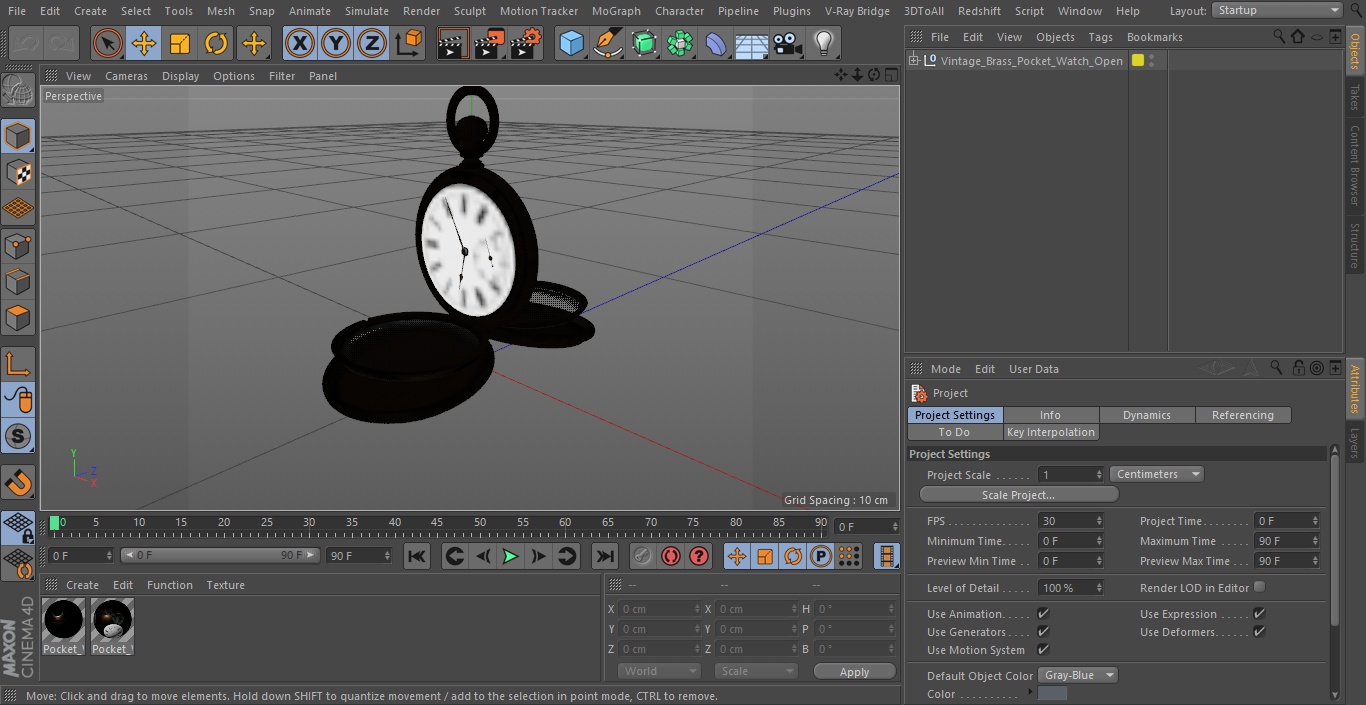1366x705 pixels.
Task: Activate the Scale tool
Action: [180, 43]
